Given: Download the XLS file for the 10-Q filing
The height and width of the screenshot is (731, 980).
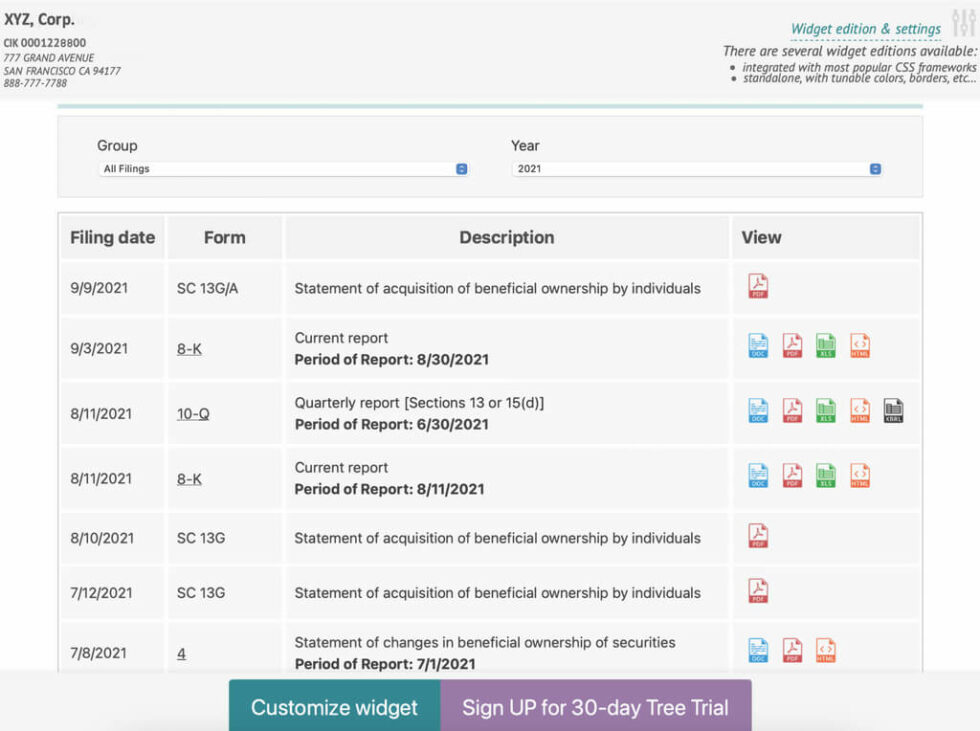Looking at the screenshot, I should point(826,410).
